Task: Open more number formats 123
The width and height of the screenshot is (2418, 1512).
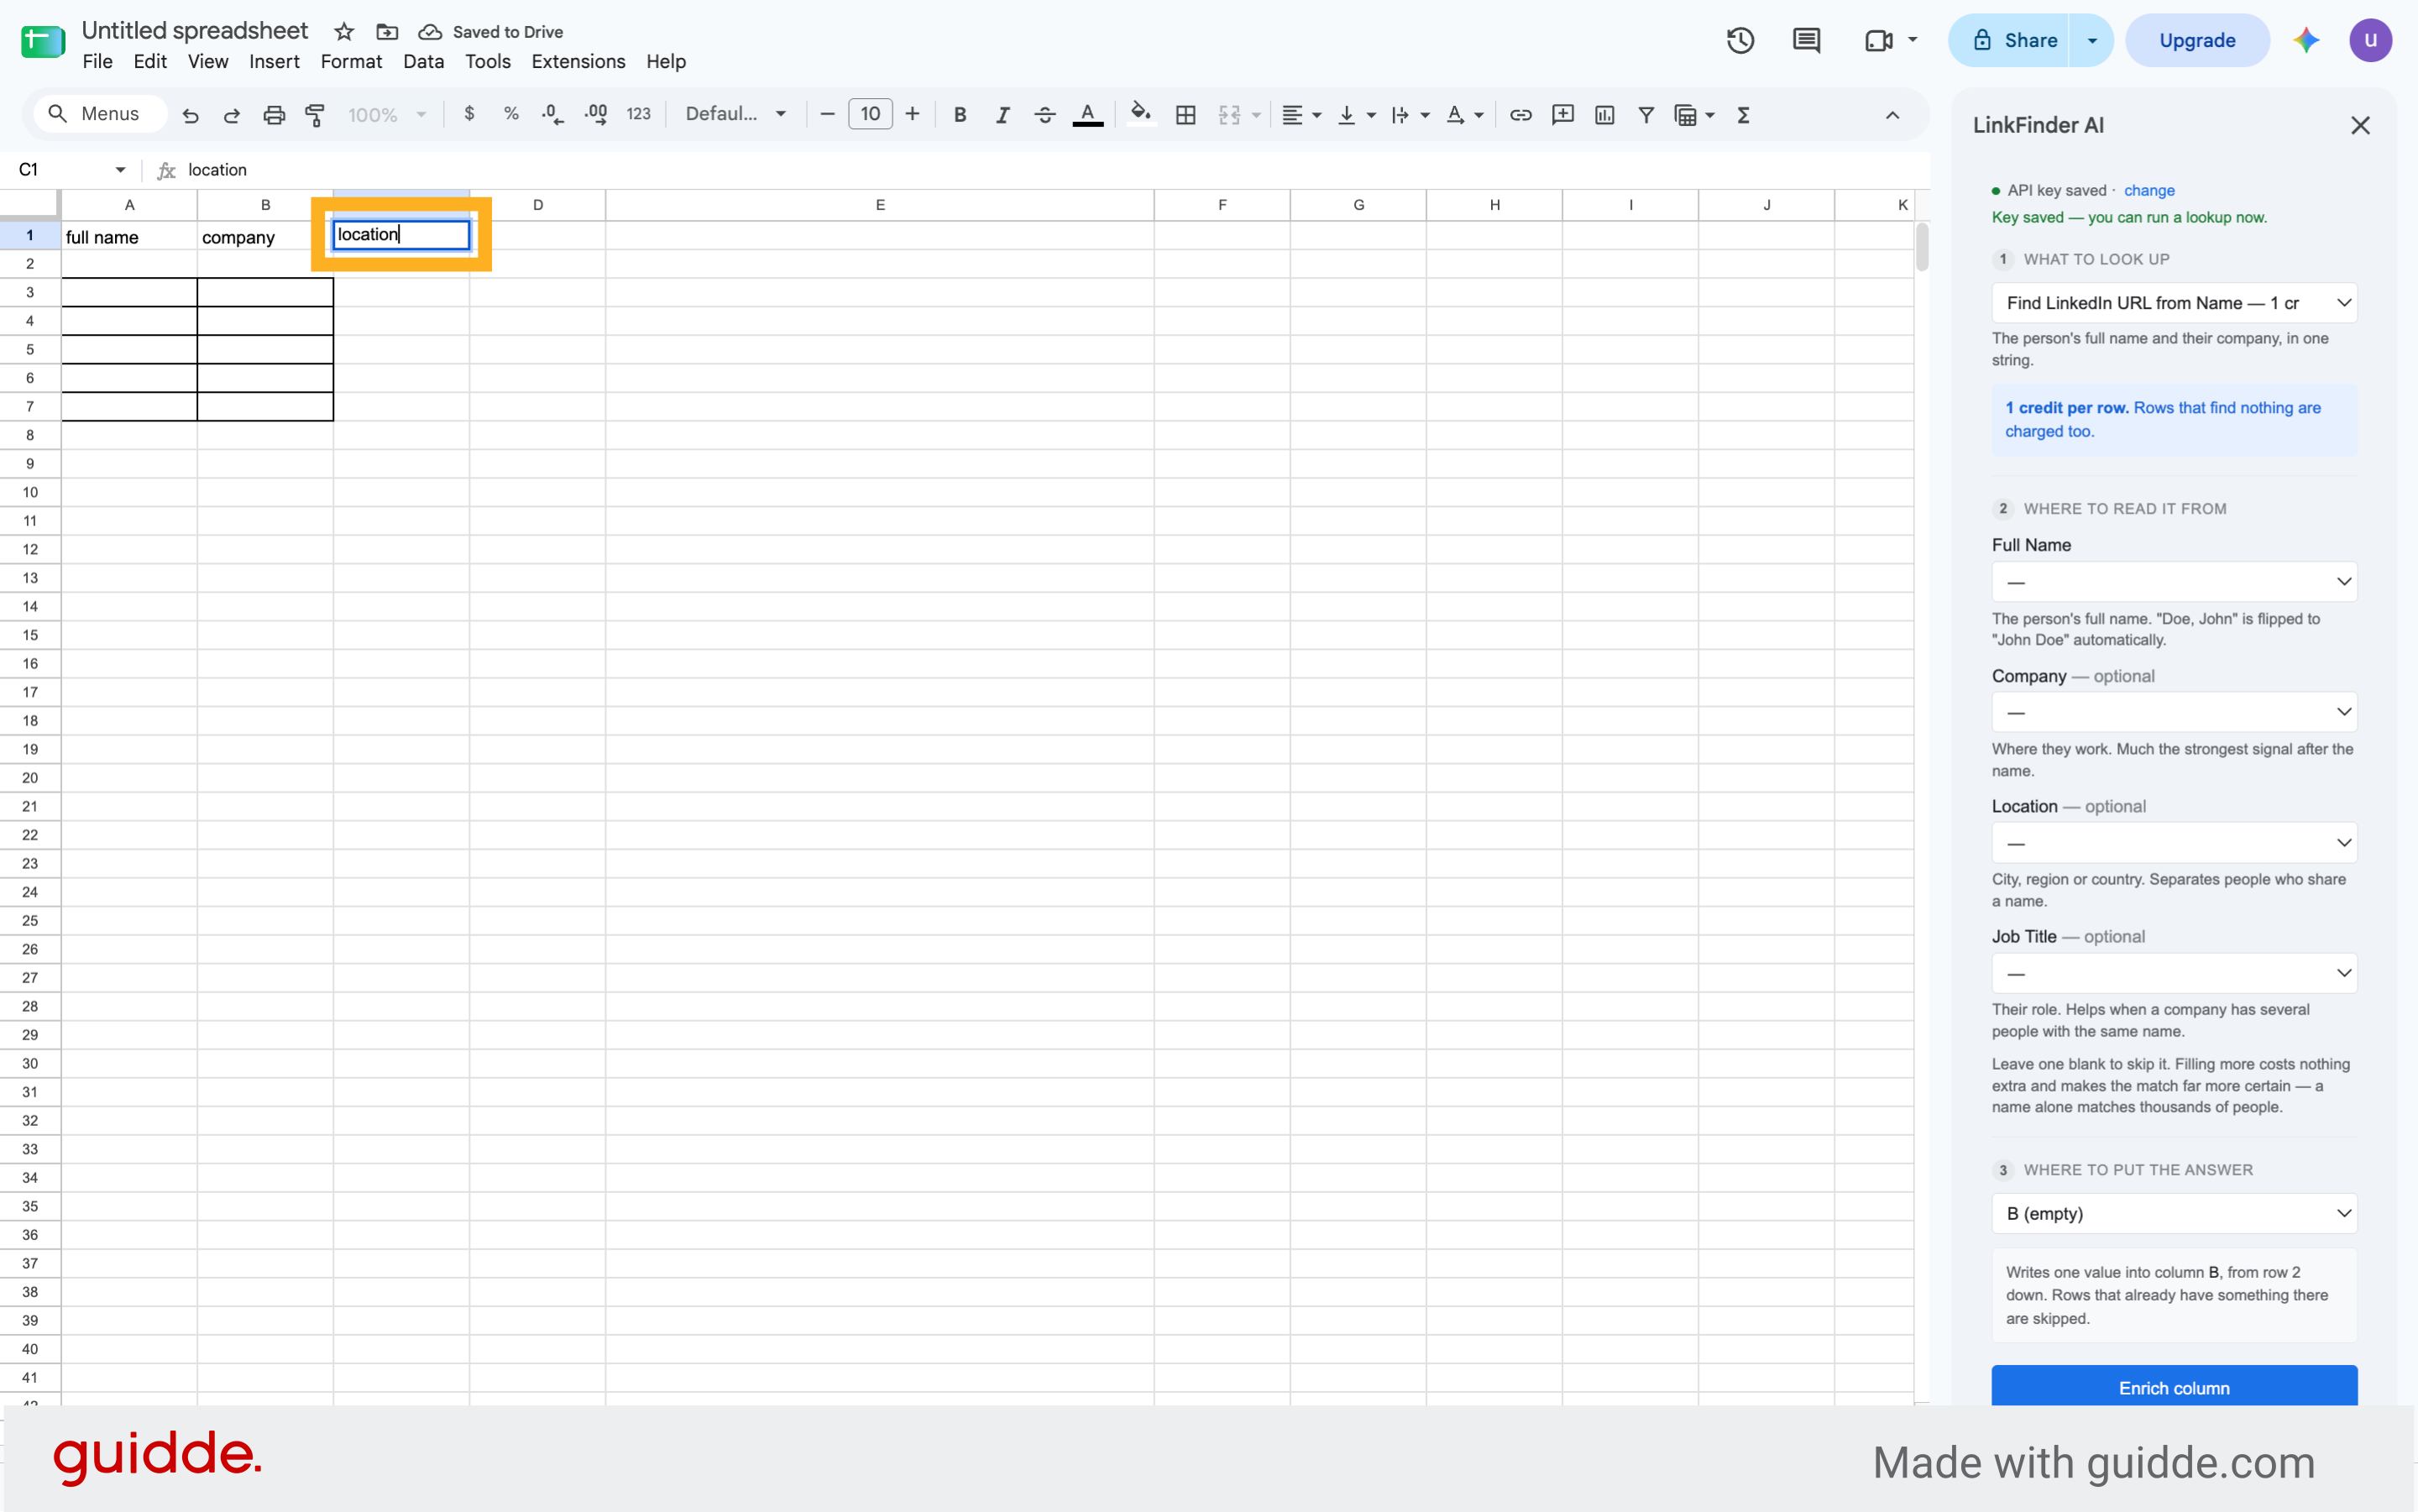Action: pos(638,114)
